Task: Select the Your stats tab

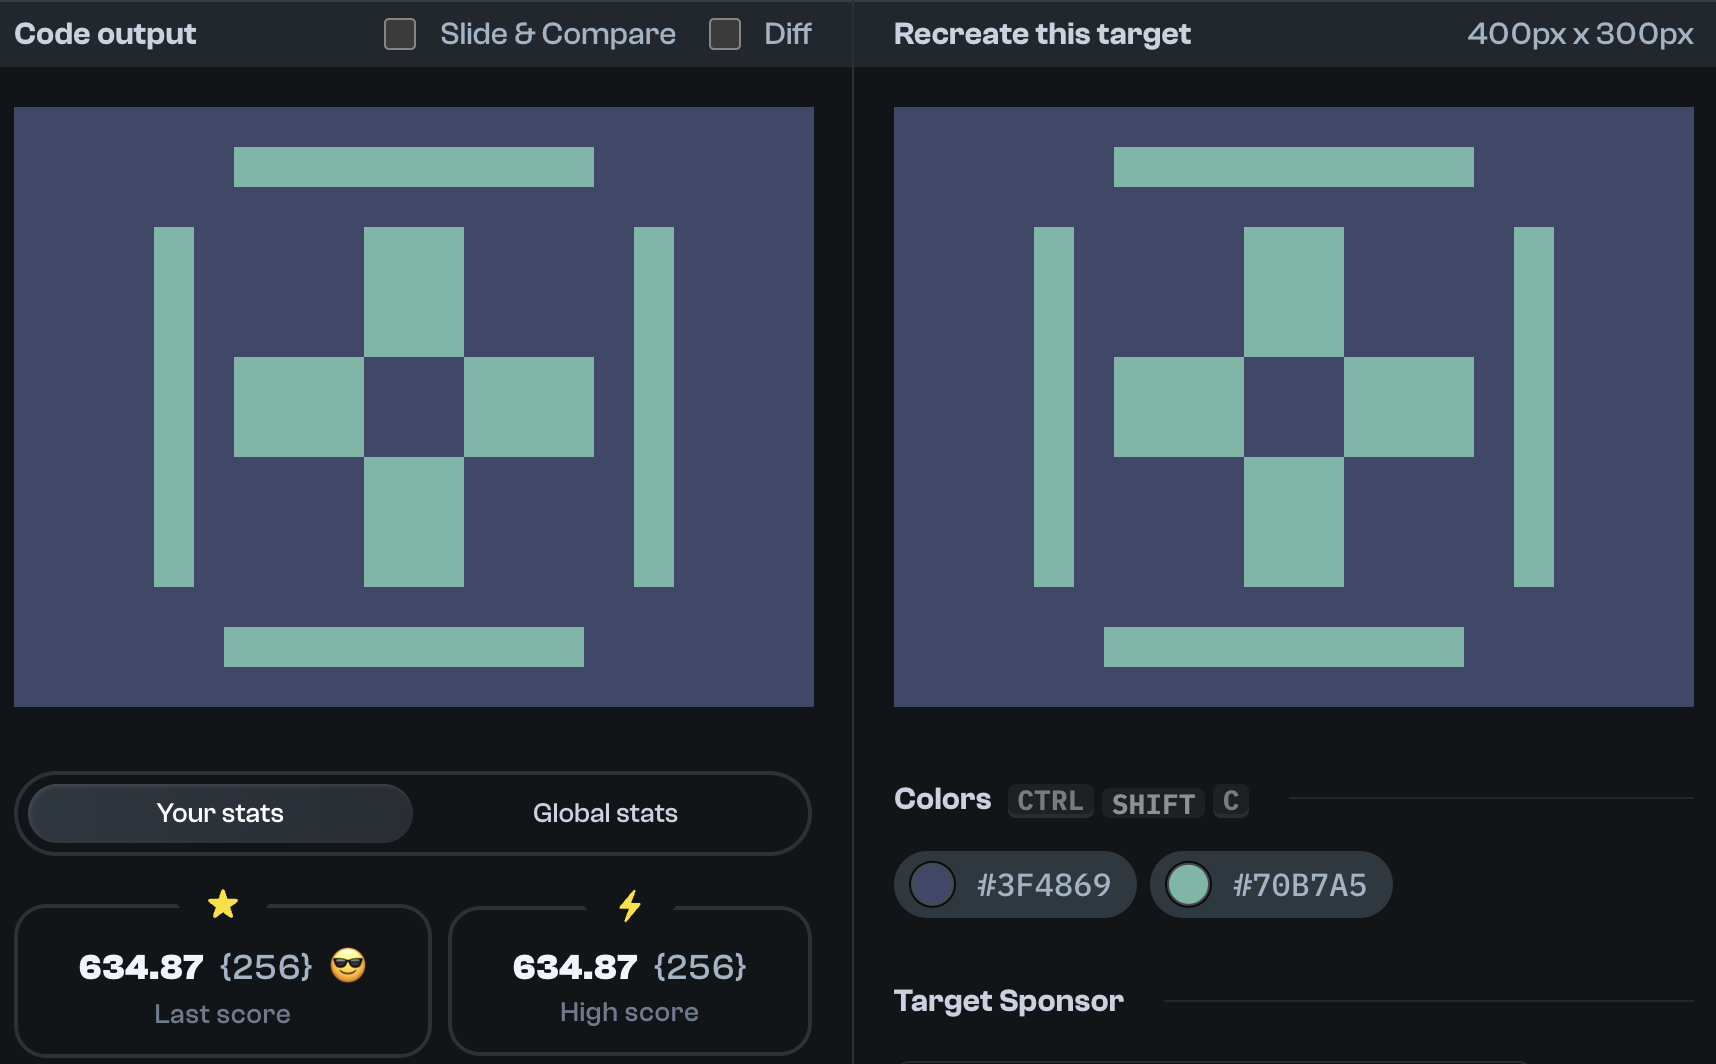Action: 220,813
